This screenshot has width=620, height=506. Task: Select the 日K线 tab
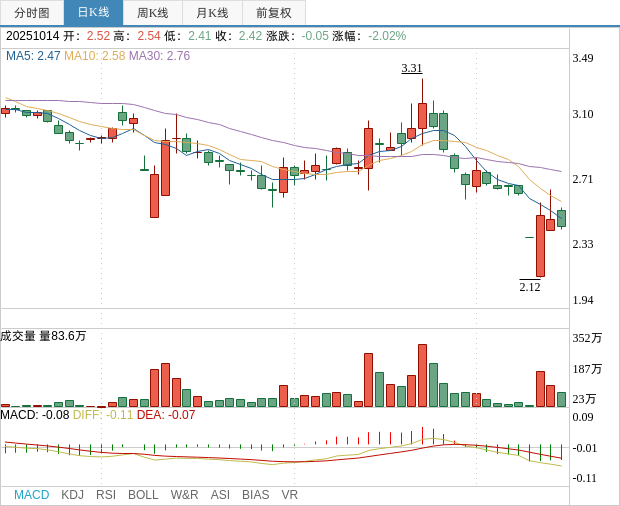pyautogui.click(x=93, y=13)
